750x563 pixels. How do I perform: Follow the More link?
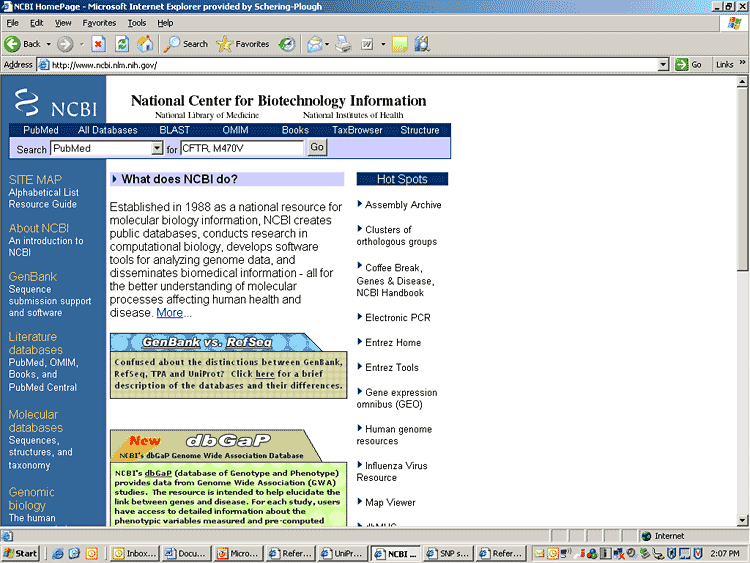coord(169,313)
